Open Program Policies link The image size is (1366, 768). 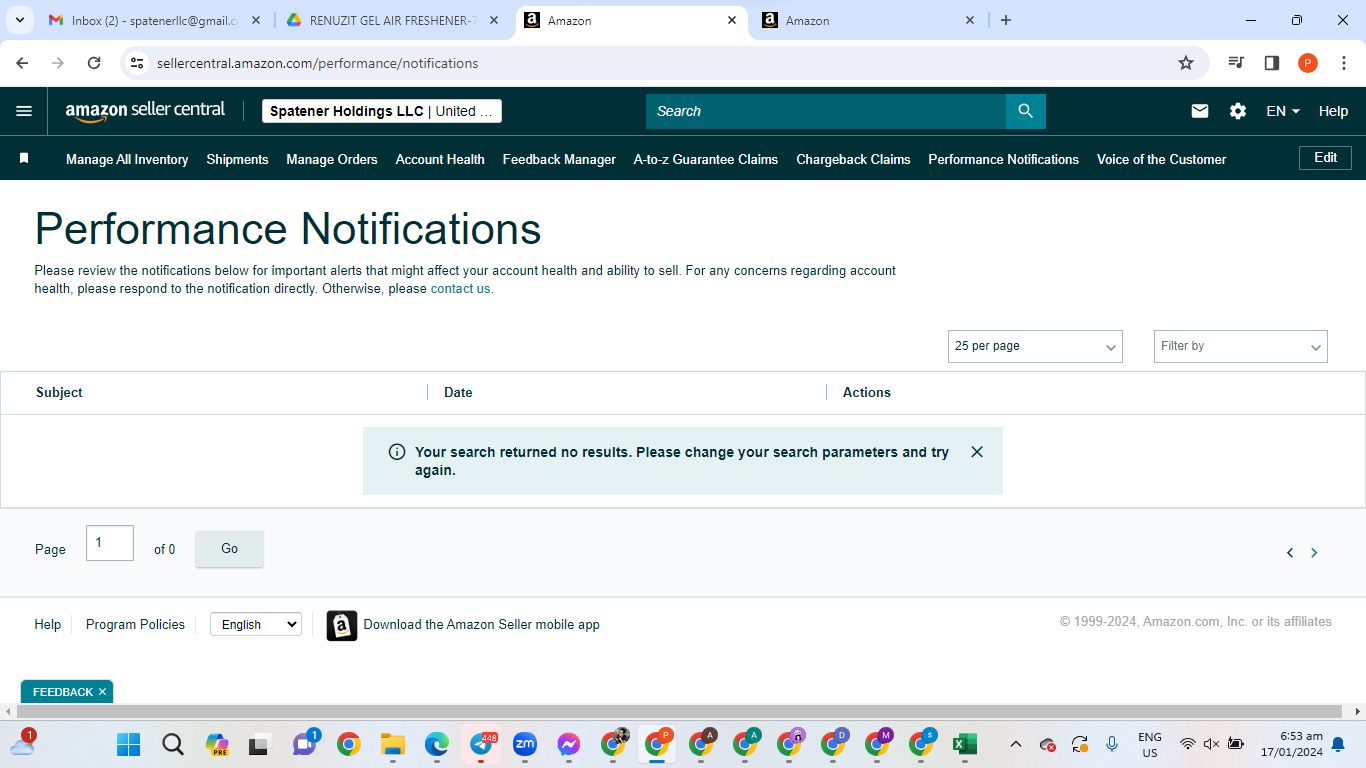(135, 624)
